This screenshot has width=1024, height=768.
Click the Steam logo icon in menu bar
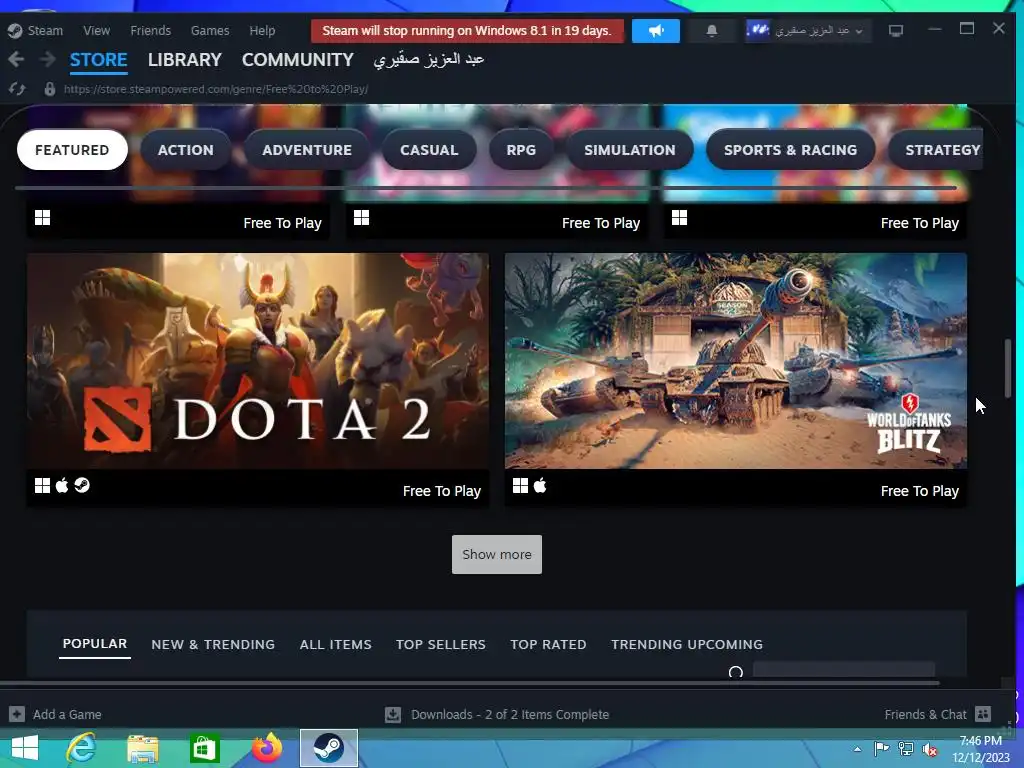[14, 31]
